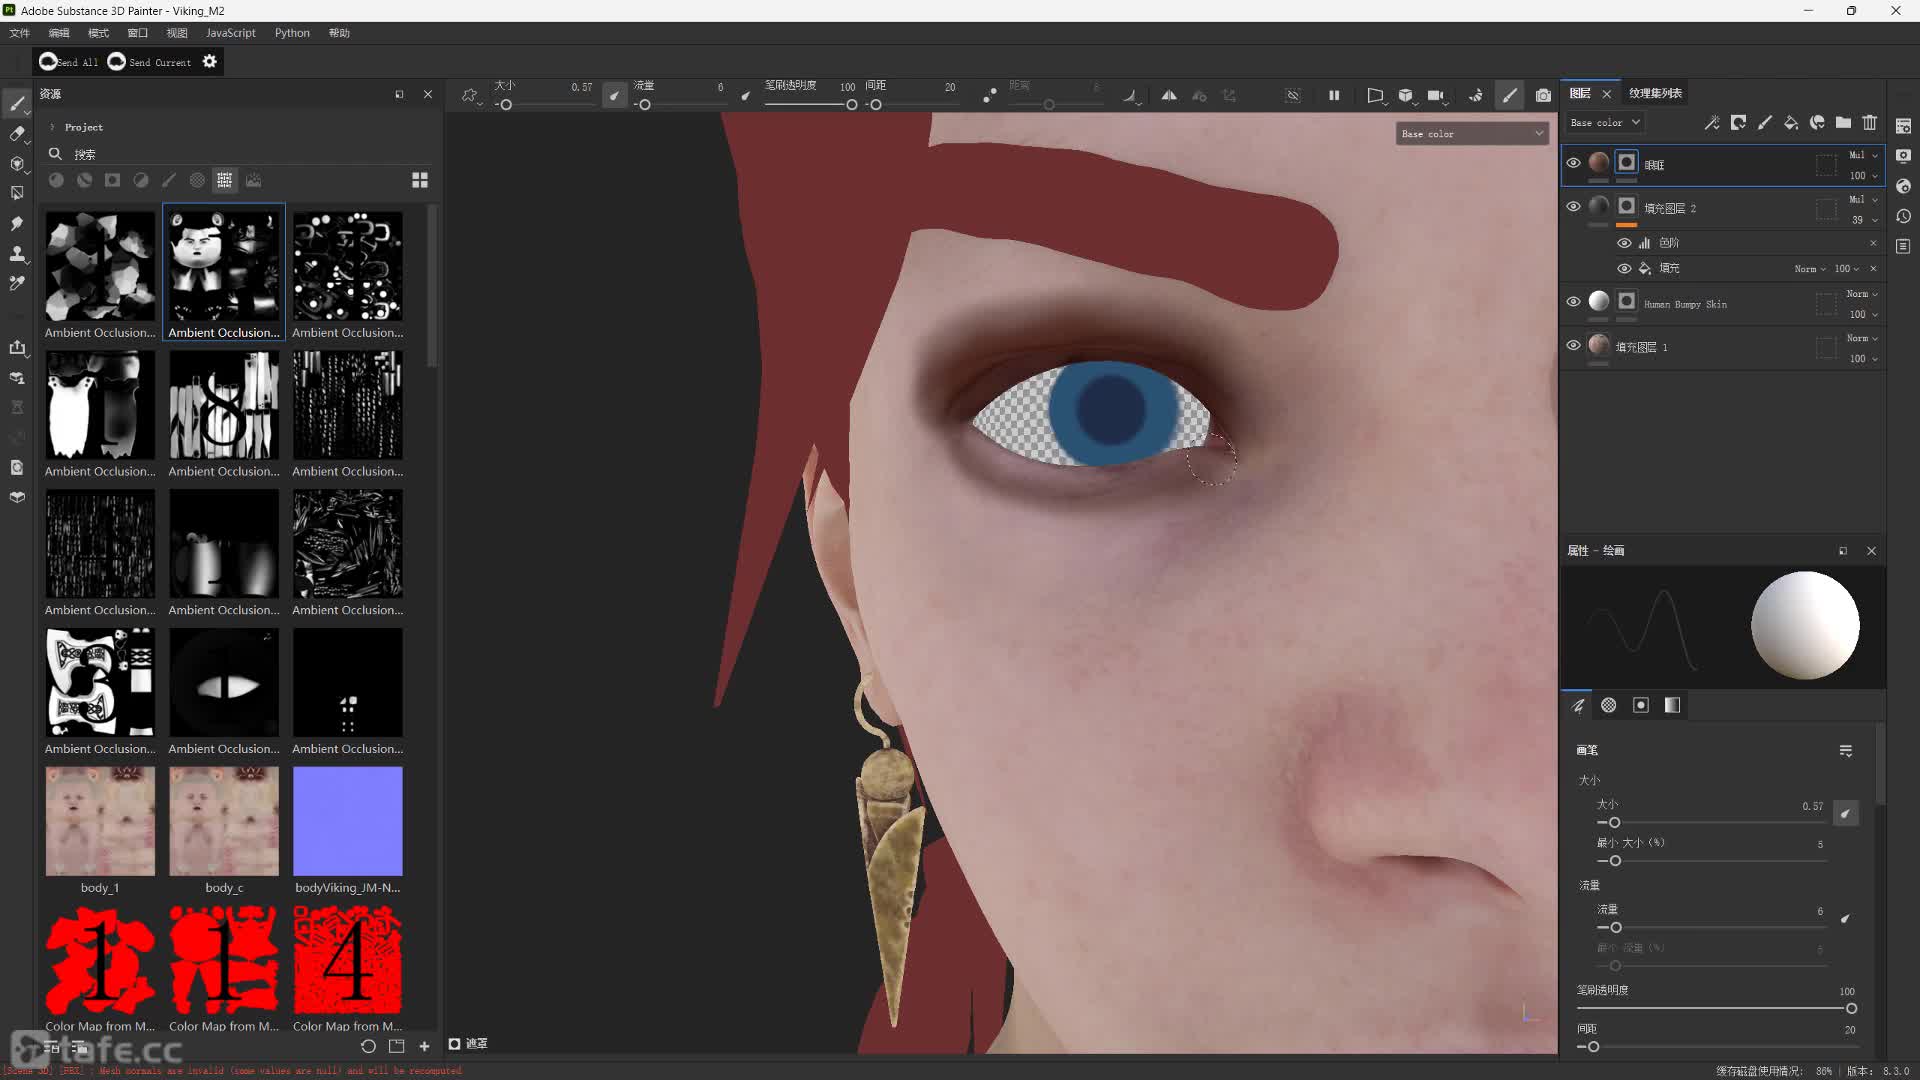1920x1080 pixels.
Task: Pause engine rendering with pause icon
Action: coord(1334,95)
